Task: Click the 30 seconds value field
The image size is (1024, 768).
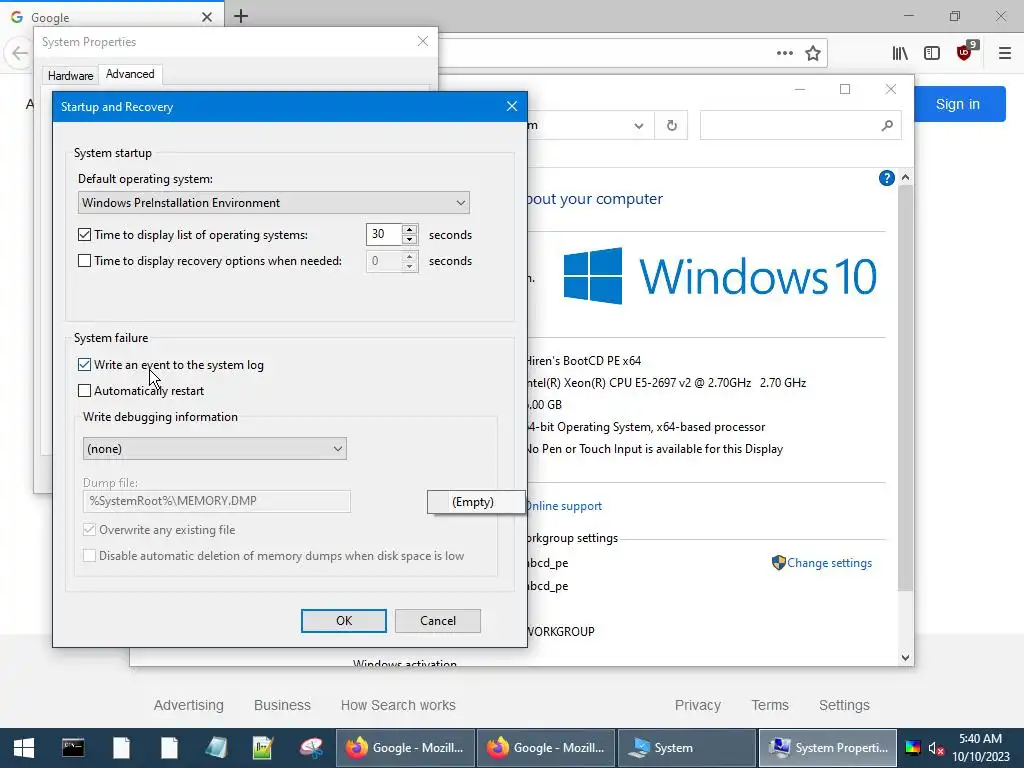Action: 384,234
